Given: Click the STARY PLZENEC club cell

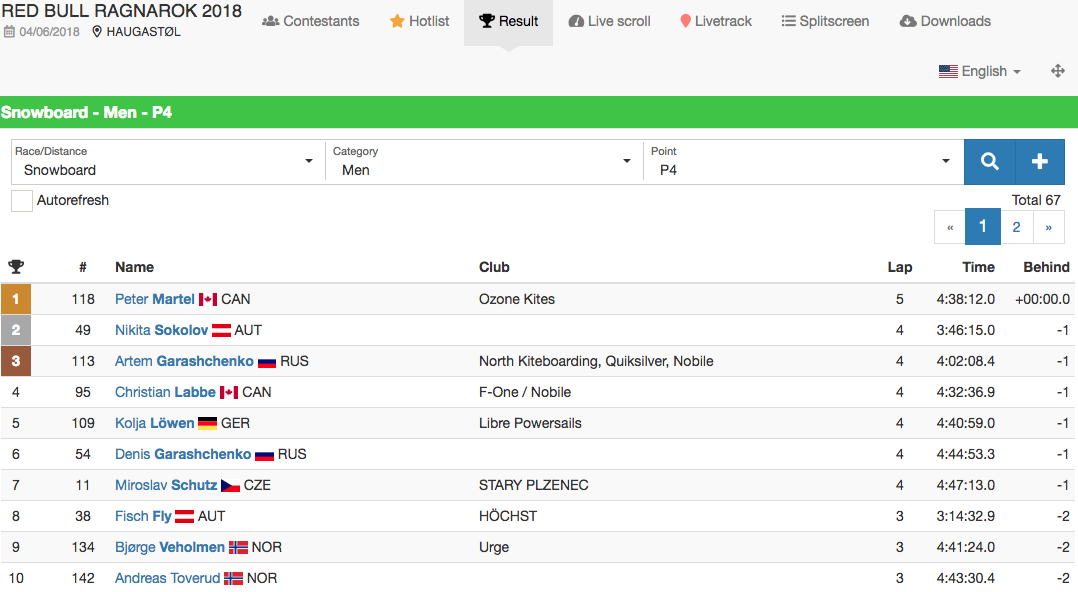Looking at the screenshot, I should click(534, 485).
